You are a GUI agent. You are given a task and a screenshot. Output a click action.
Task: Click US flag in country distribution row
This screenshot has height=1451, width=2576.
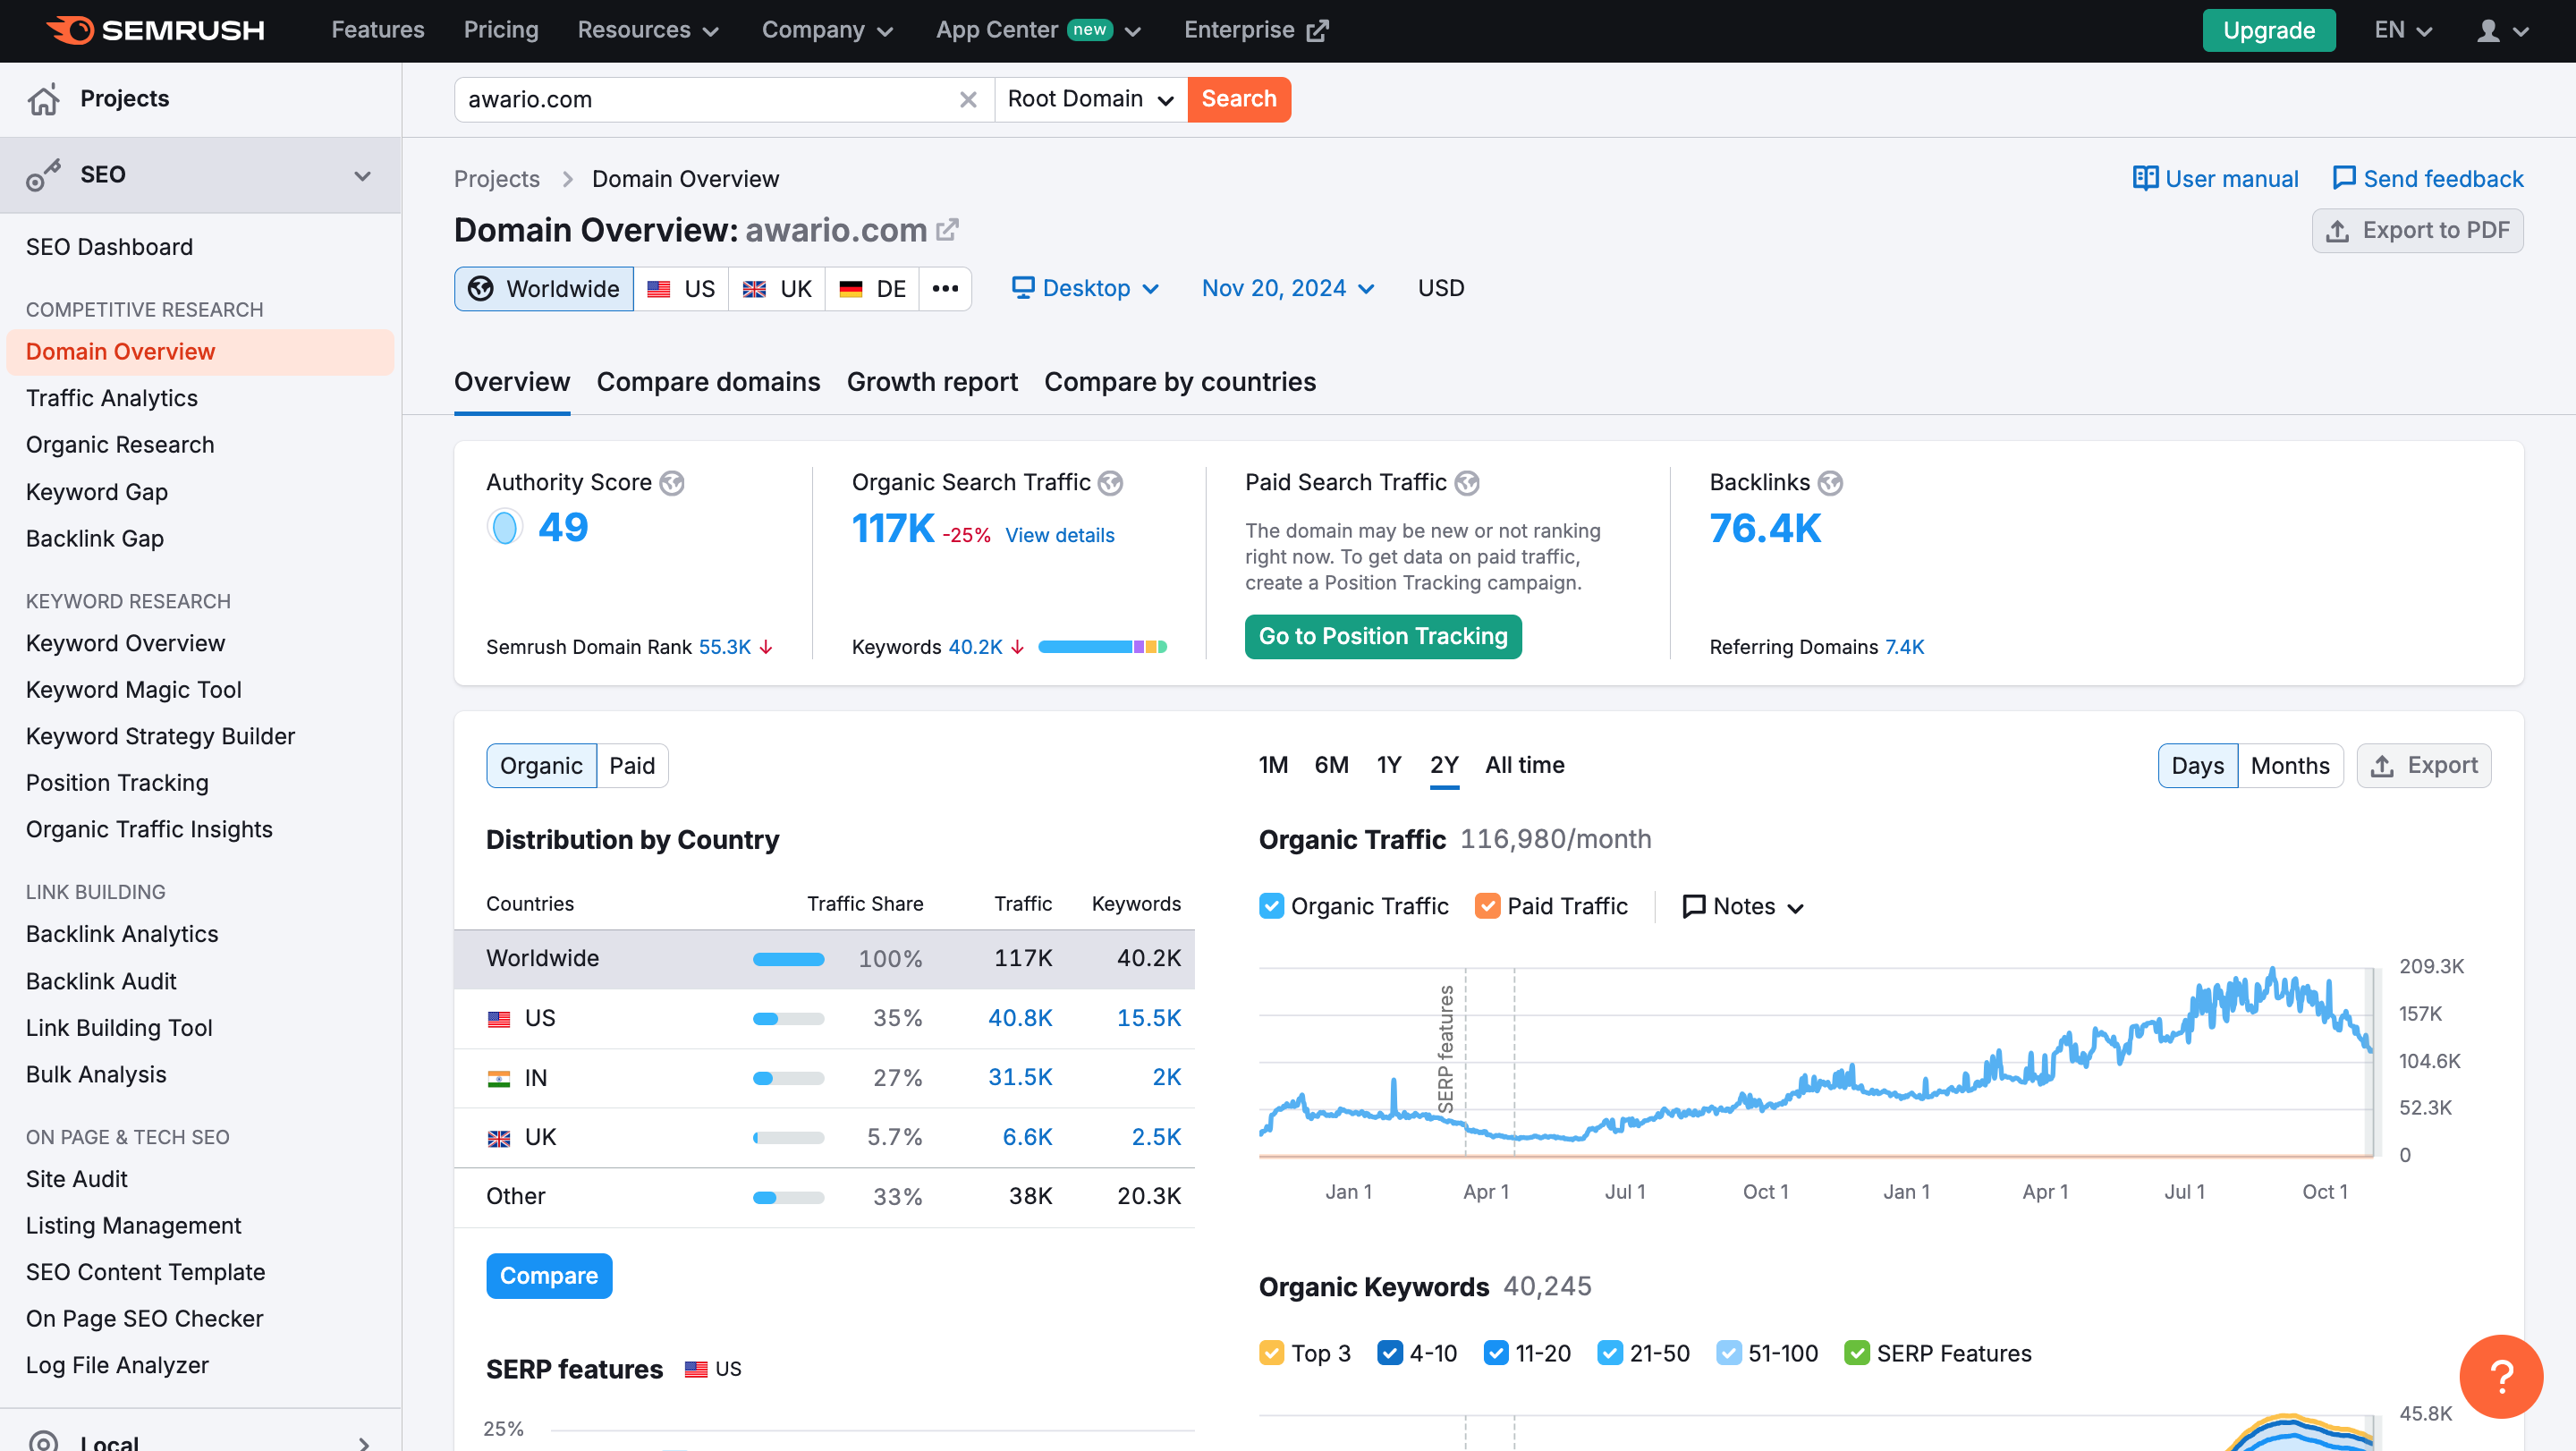click(x=499, y=1019)
